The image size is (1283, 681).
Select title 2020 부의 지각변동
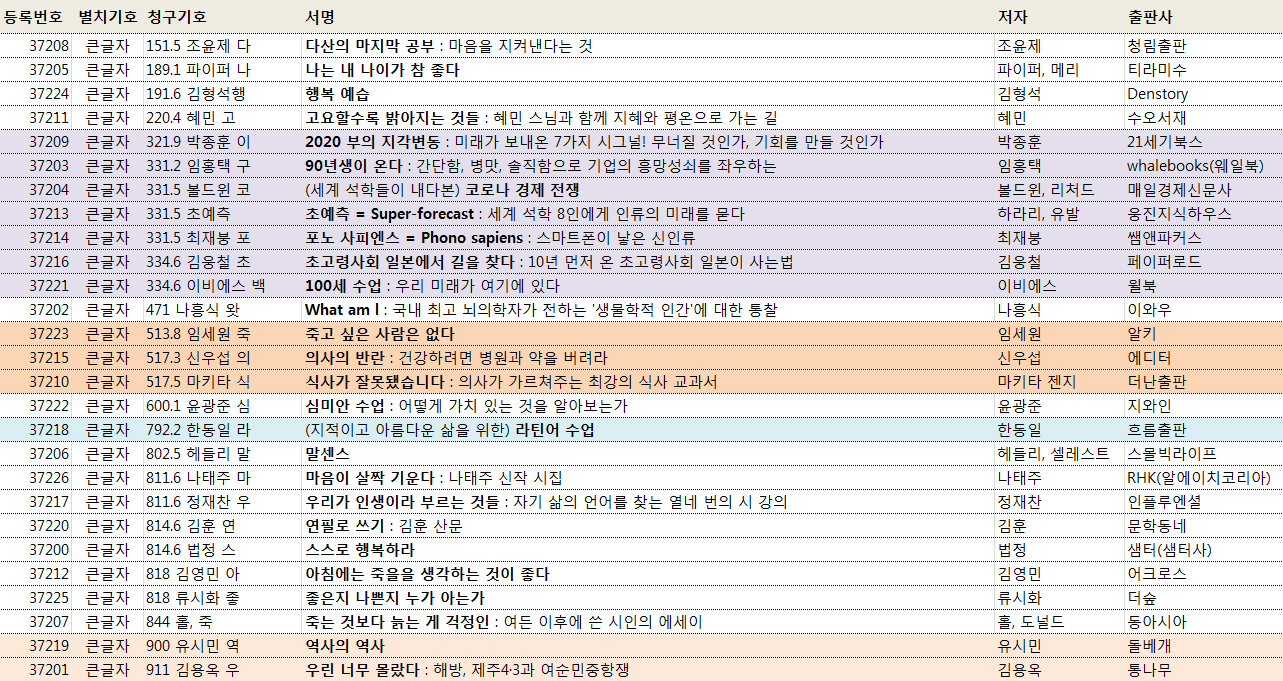(372, 142)
